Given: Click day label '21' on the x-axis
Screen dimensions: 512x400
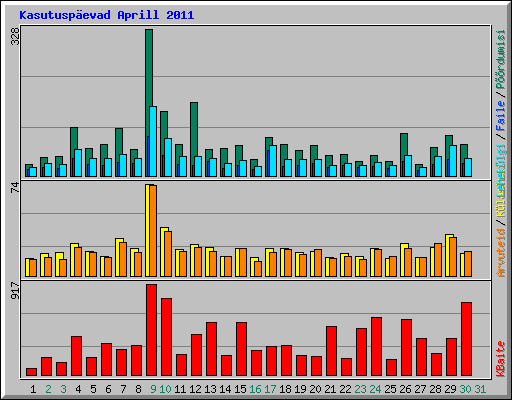Looking at the screenshot, I should click(x=330, y=389).
